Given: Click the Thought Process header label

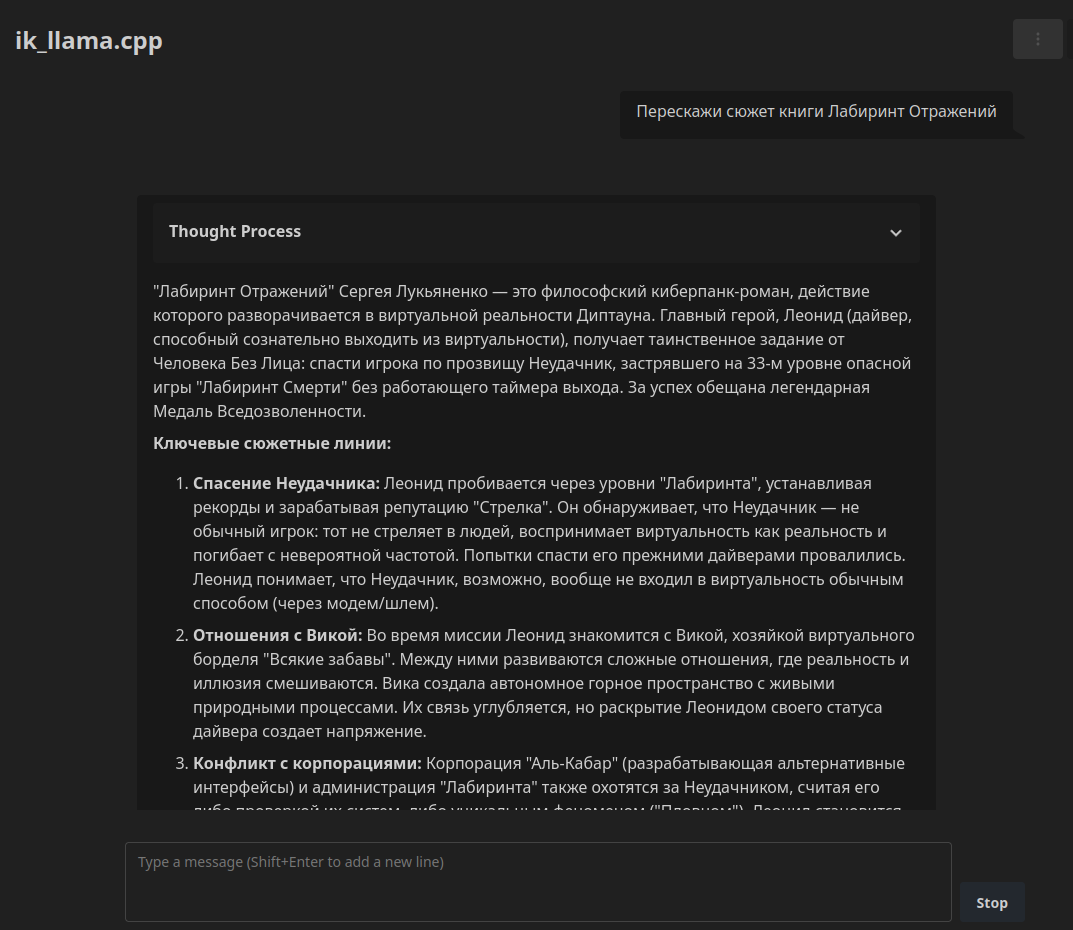Looking at the screenshot, I should (235, 232).
